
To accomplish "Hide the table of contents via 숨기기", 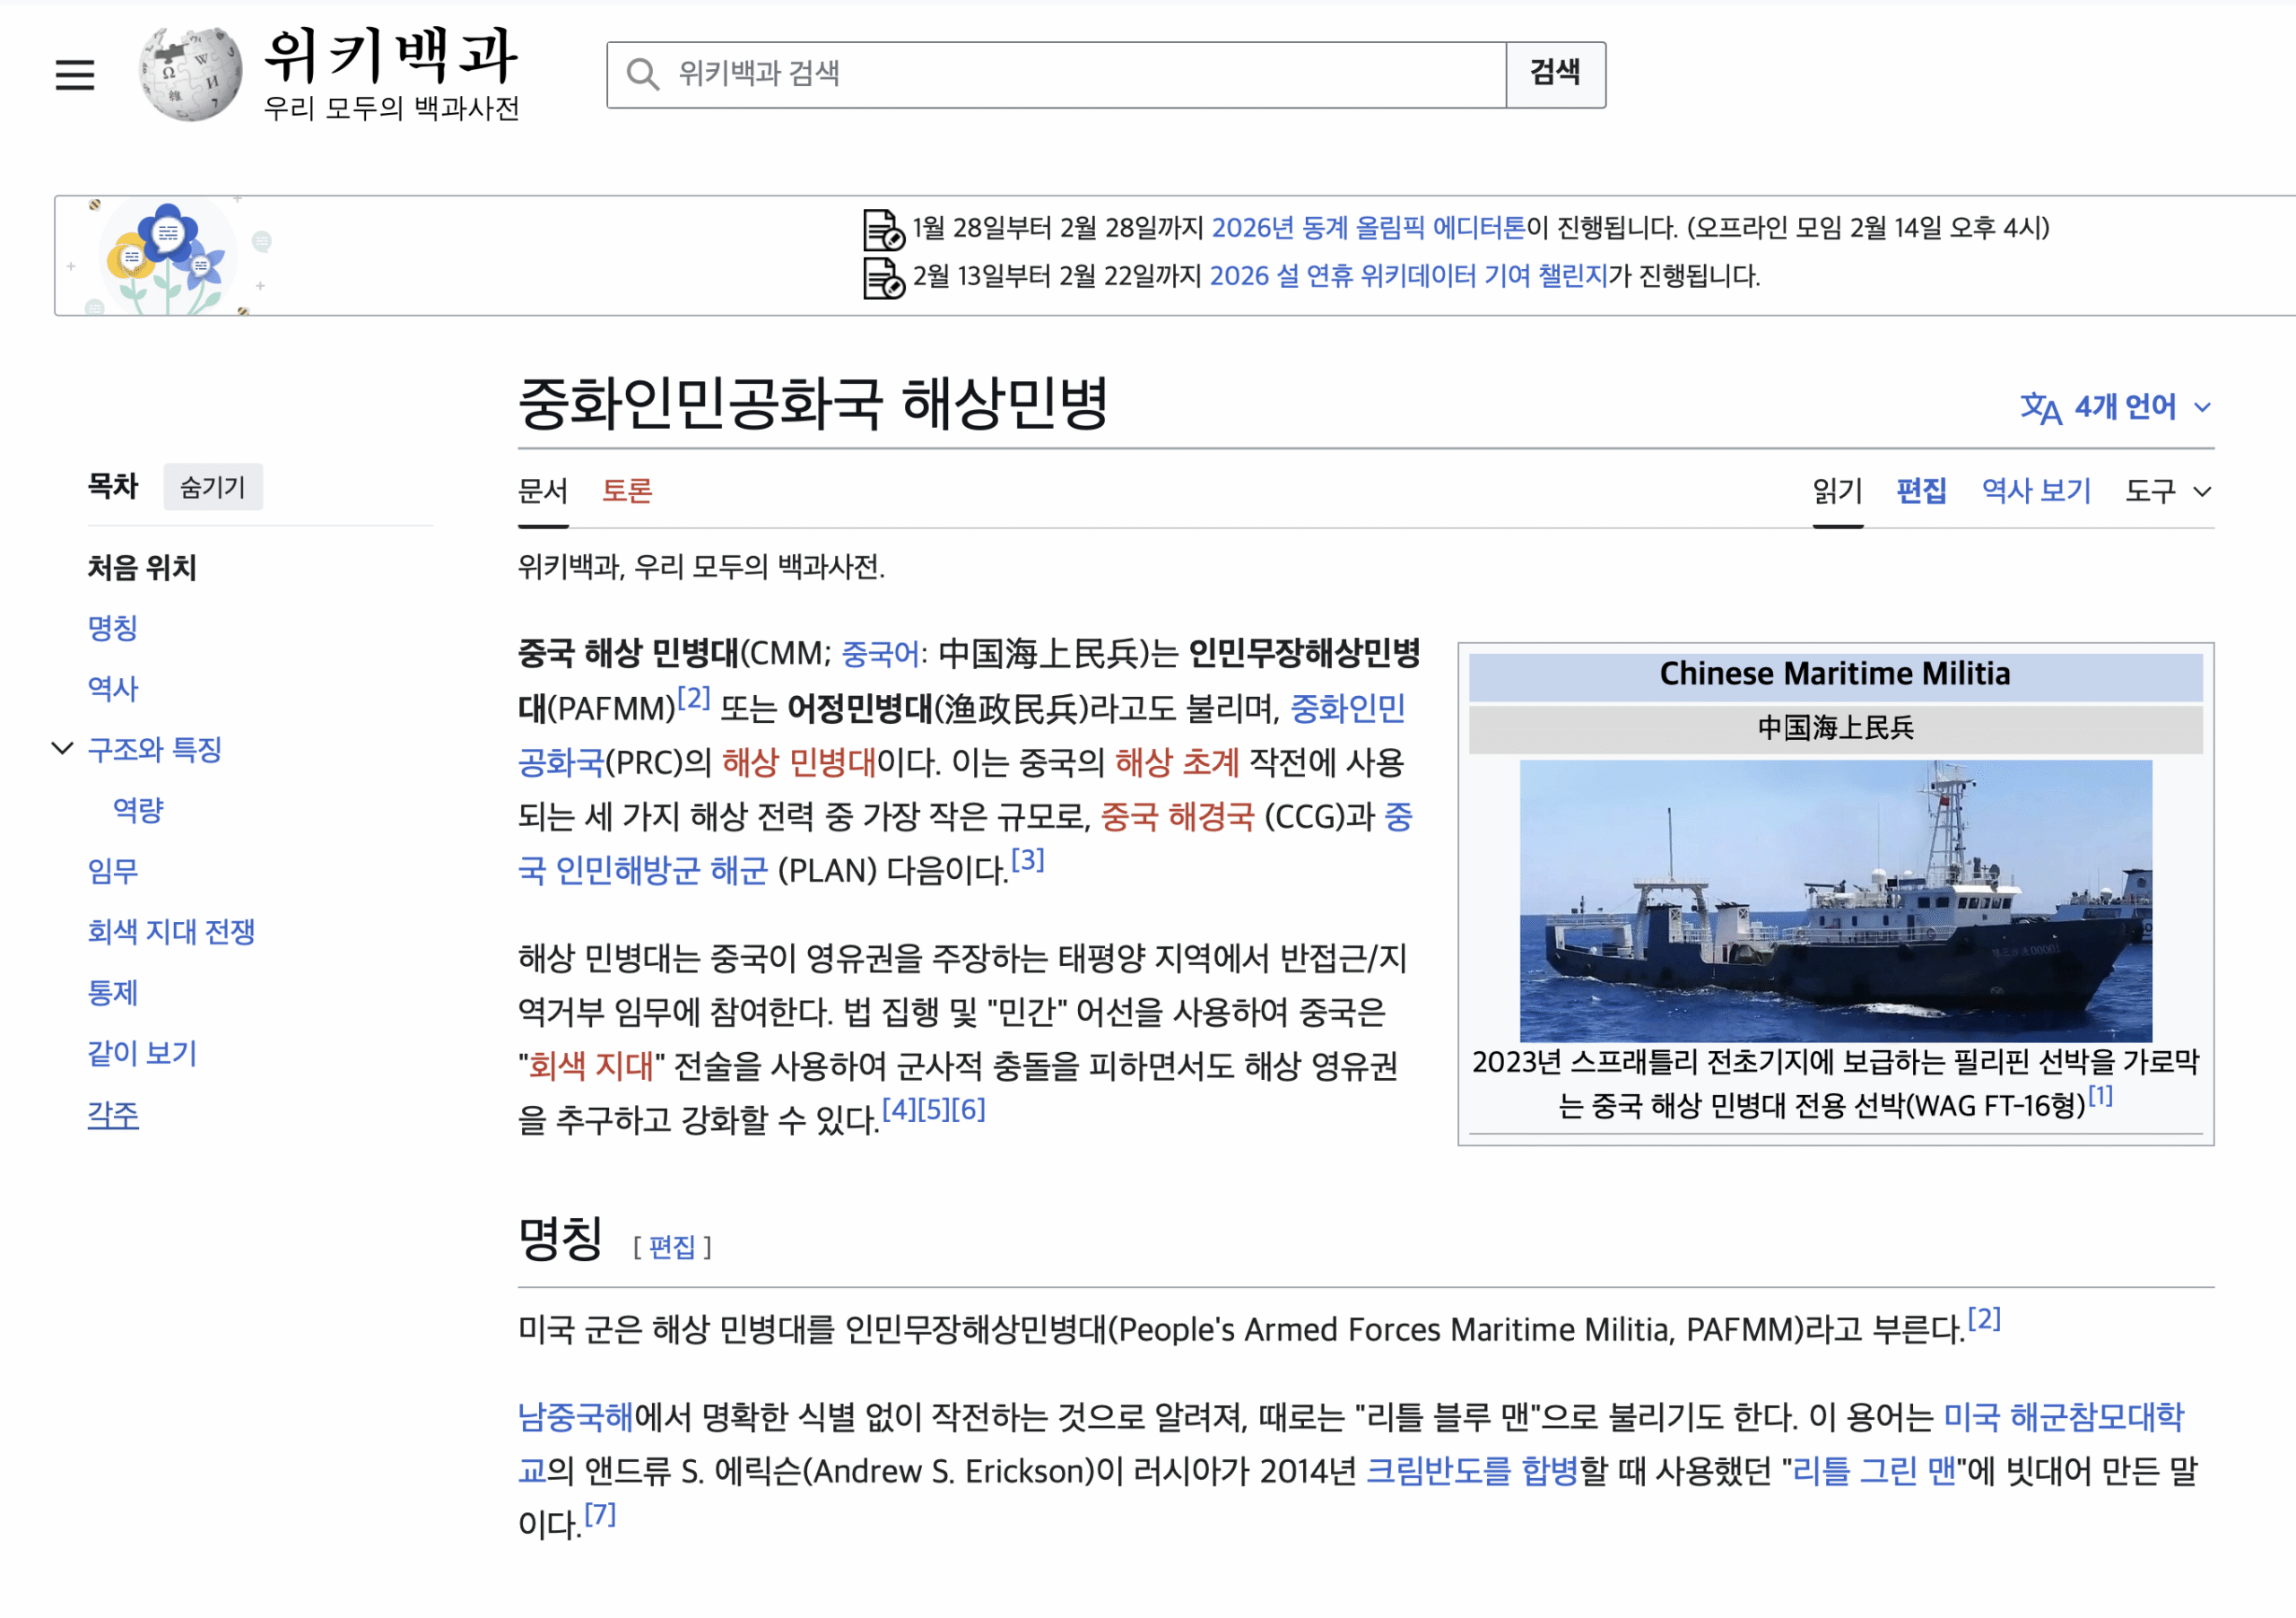I will 212,487.
